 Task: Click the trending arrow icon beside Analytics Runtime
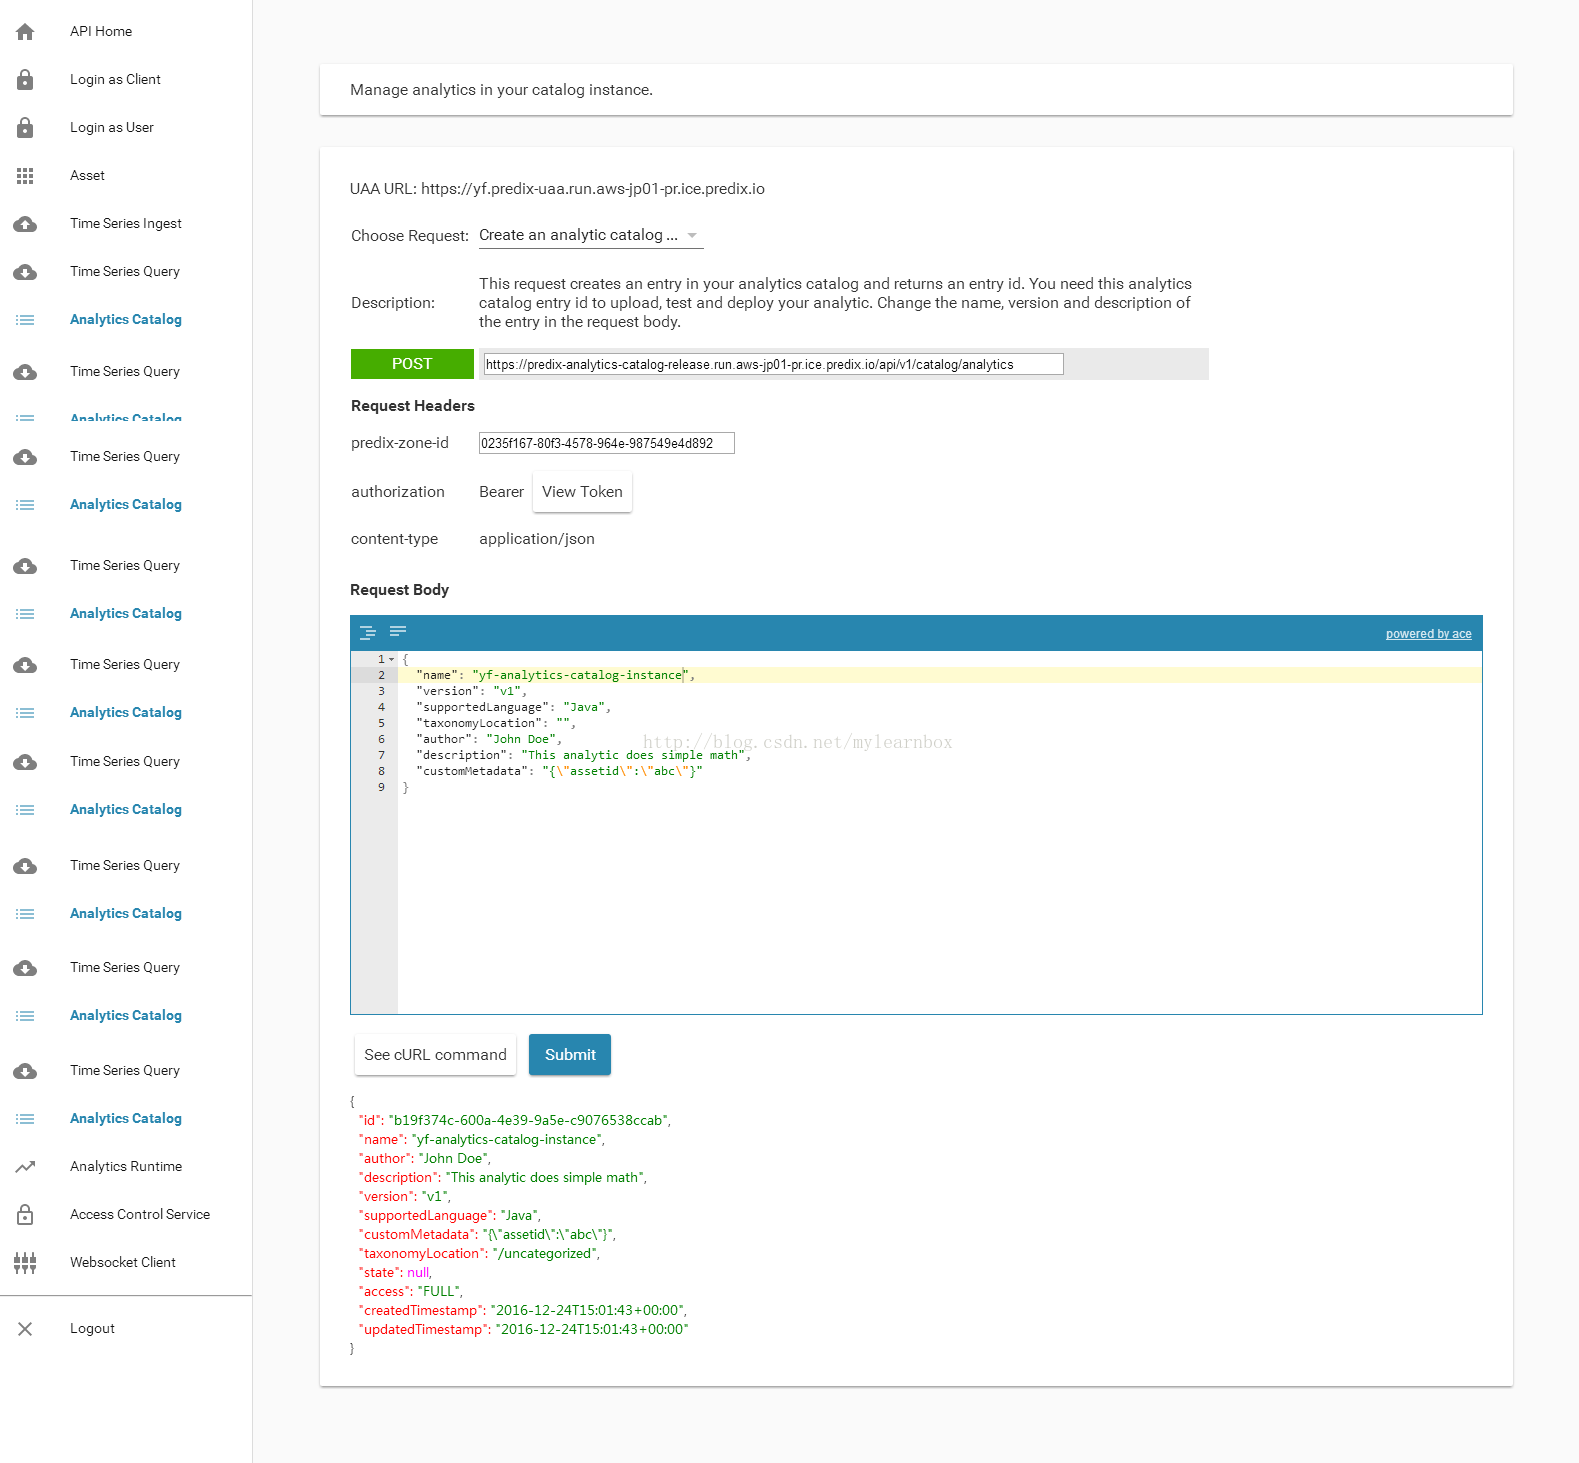coord(25,1167)
